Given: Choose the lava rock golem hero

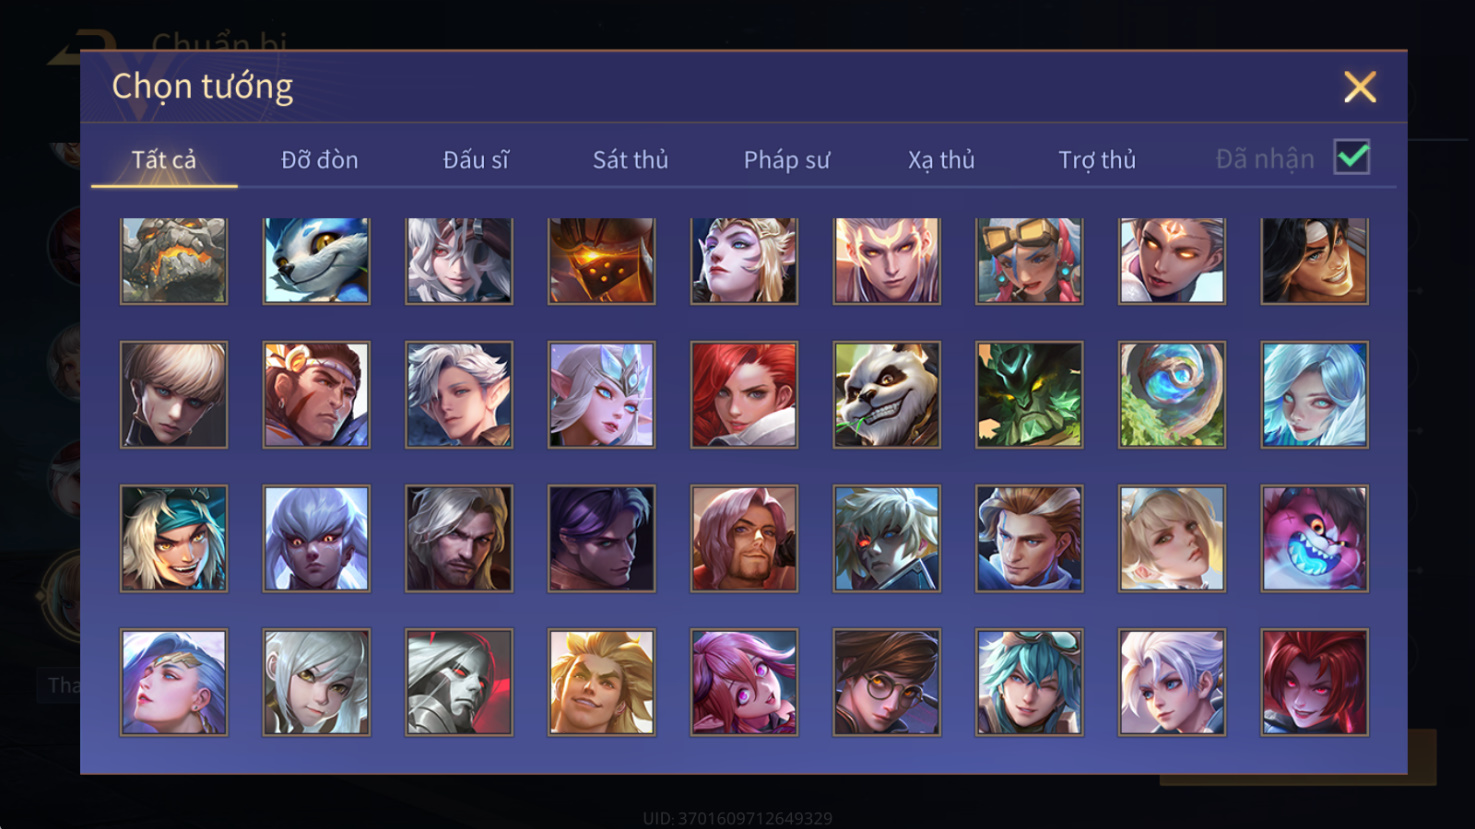Looking at the screenshot, I should (174, 260).
